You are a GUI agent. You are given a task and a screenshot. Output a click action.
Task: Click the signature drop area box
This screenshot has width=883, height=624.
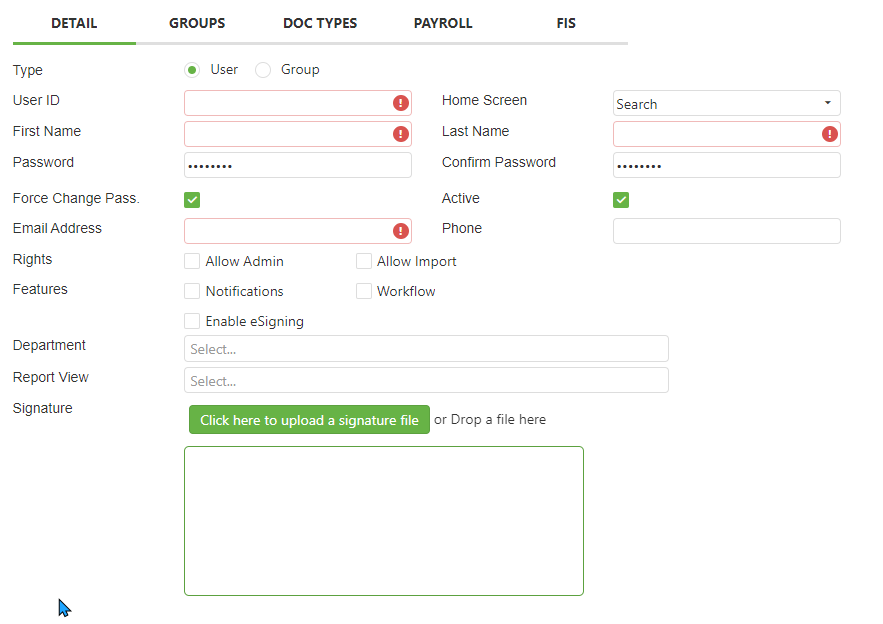pos(383,521)
